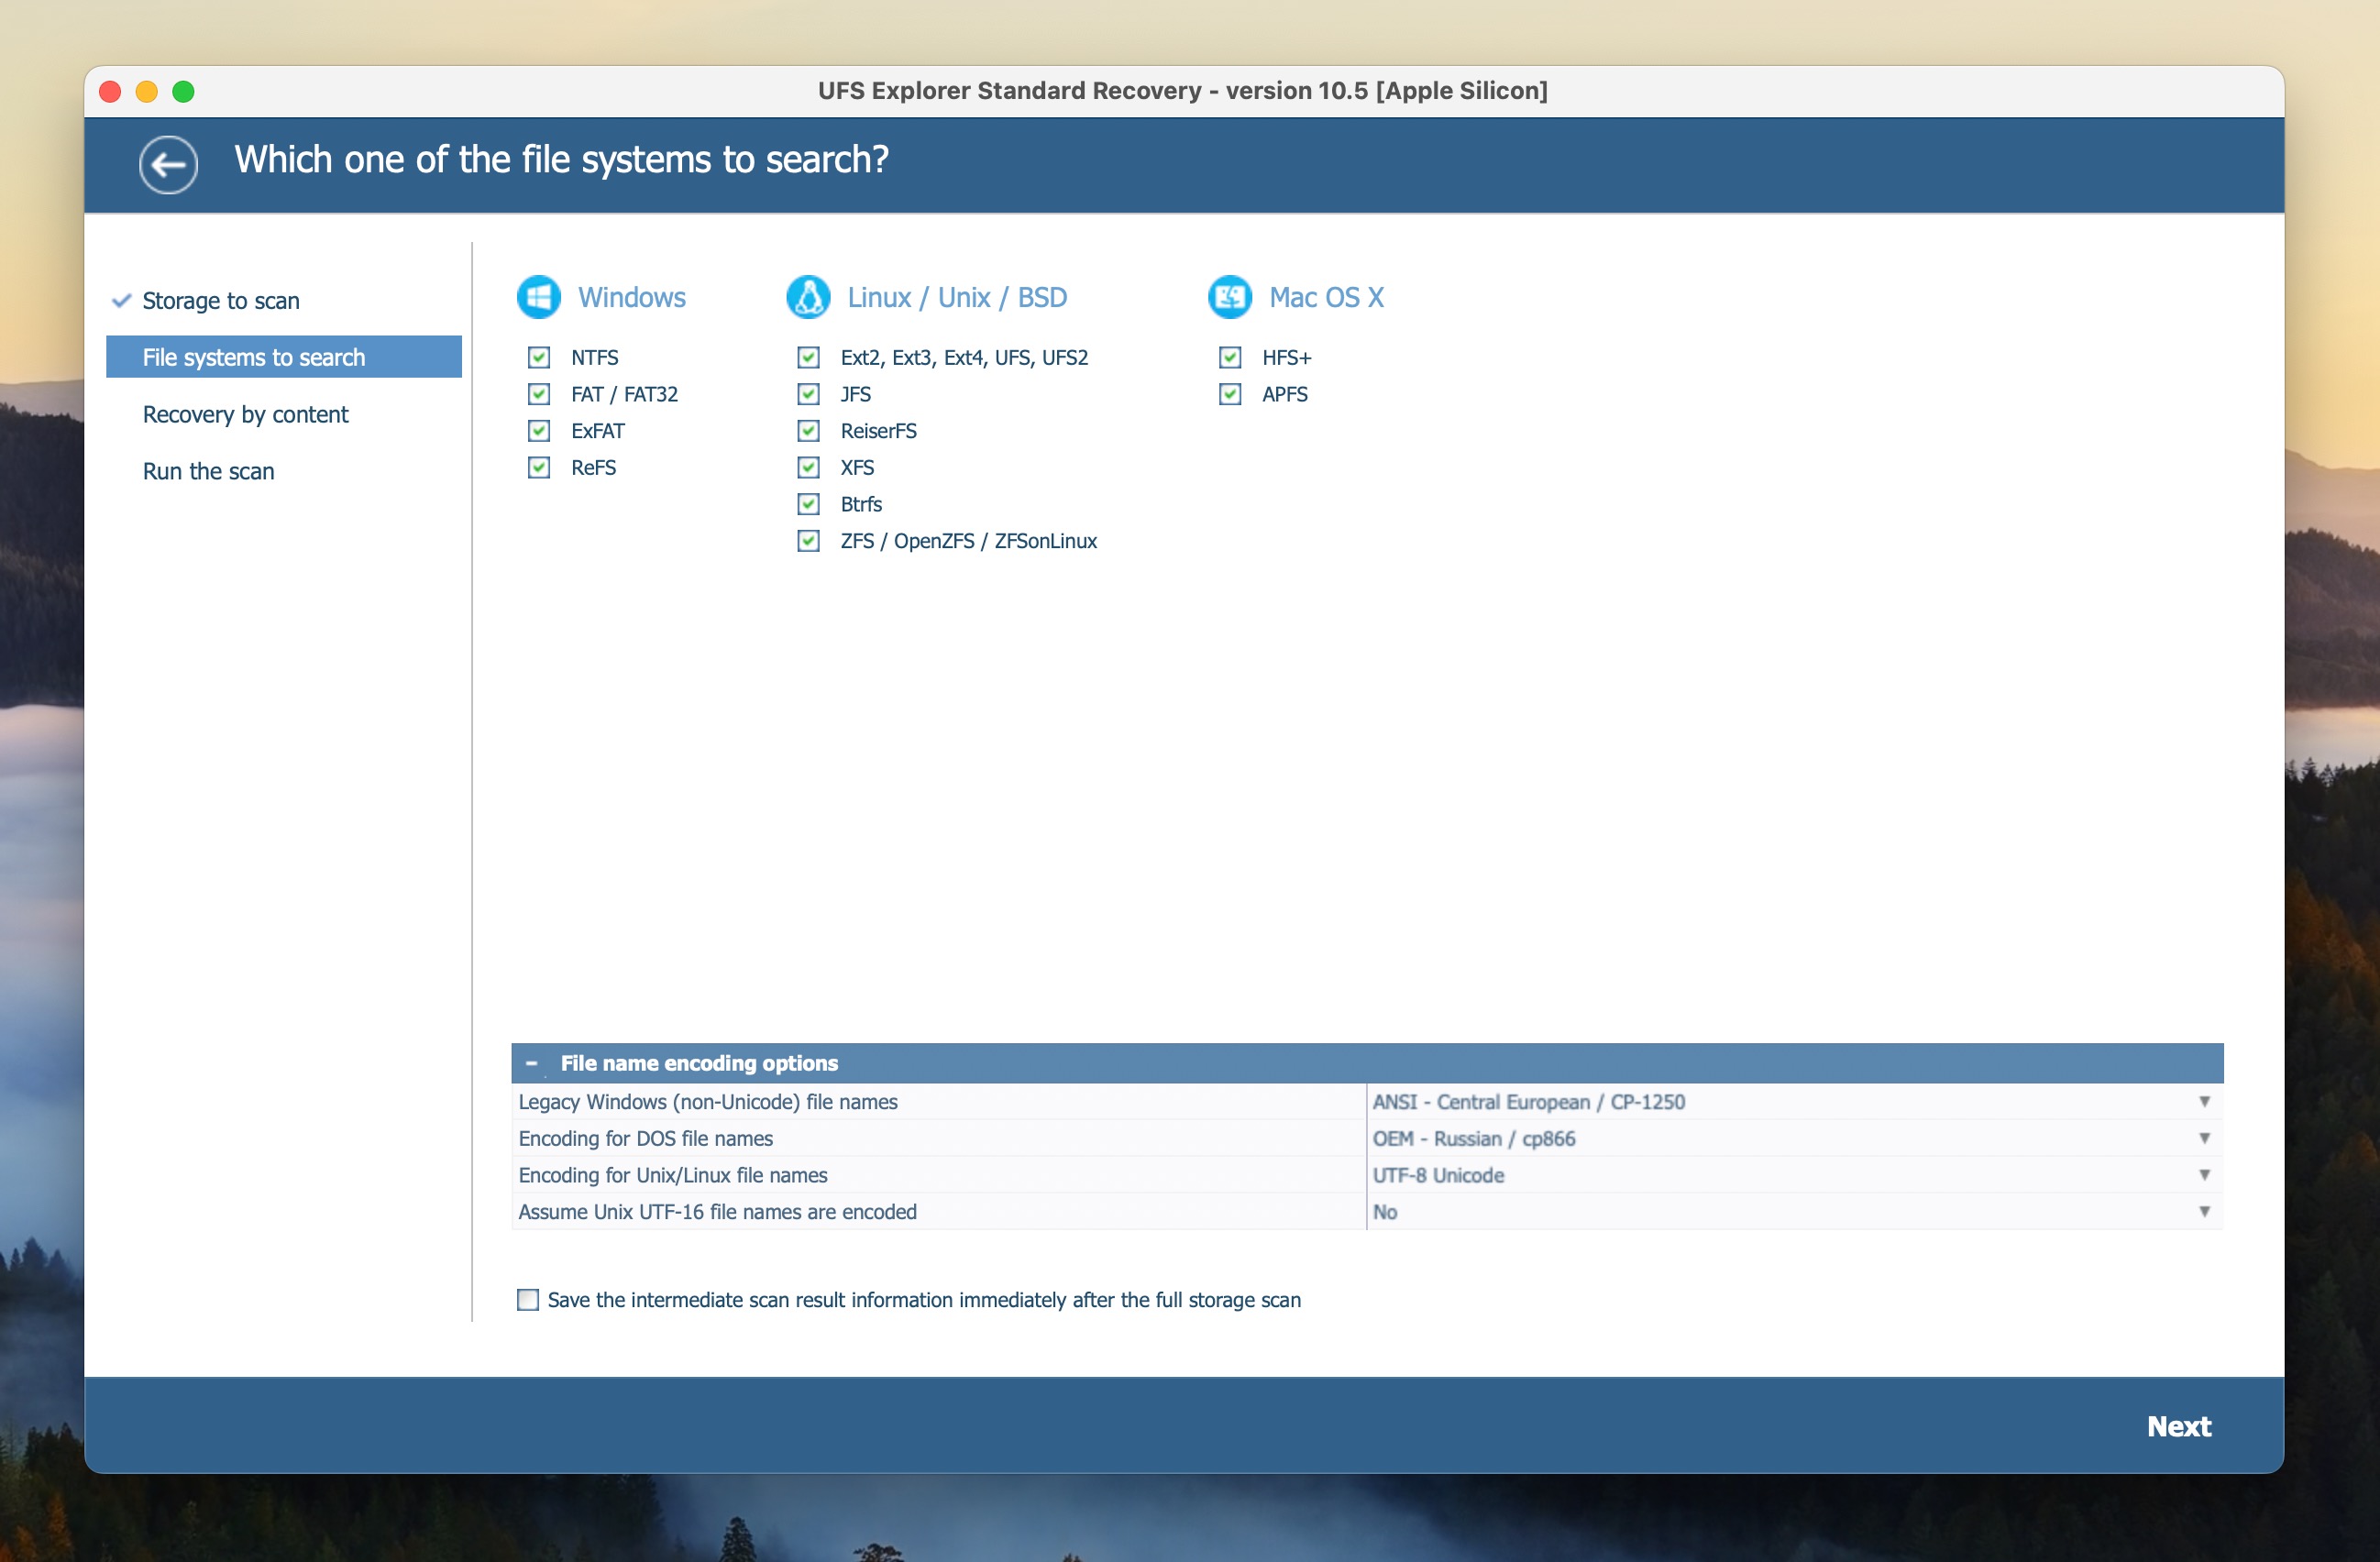Toggle the NTFS file system checkbox

(537, 357)
